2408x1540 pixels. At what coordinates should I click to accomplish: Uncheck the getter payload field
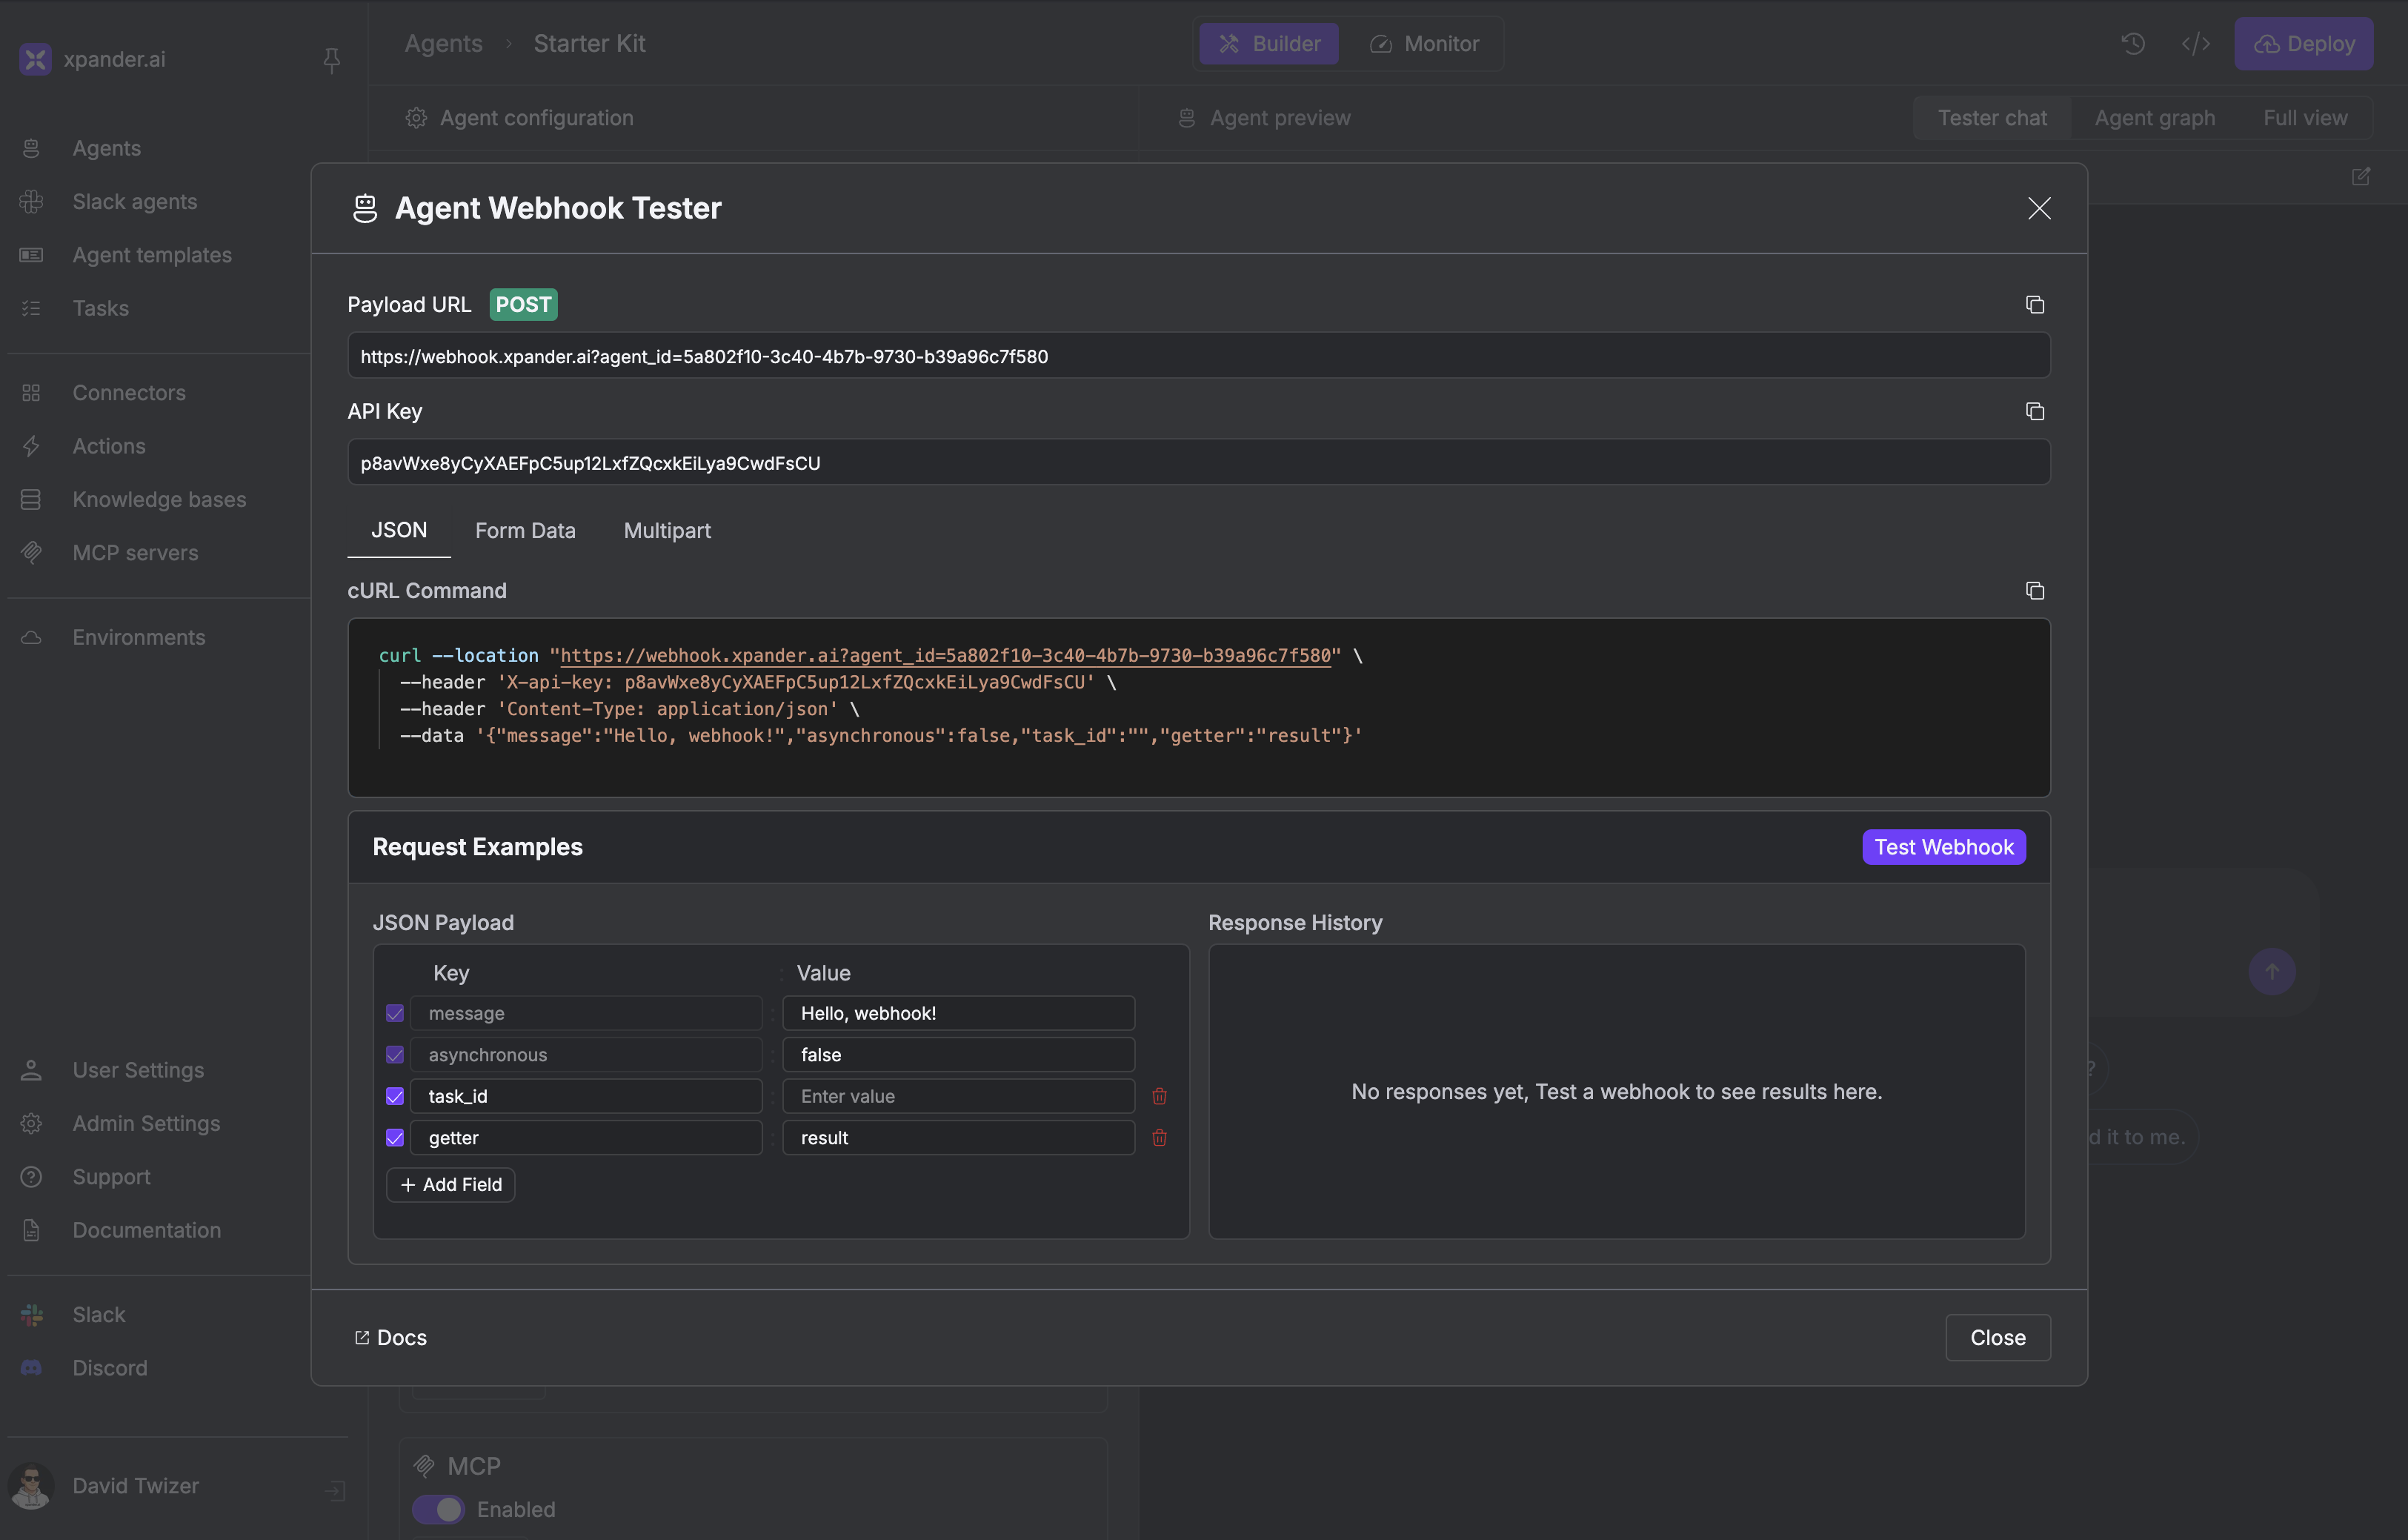coord(395,1137)
